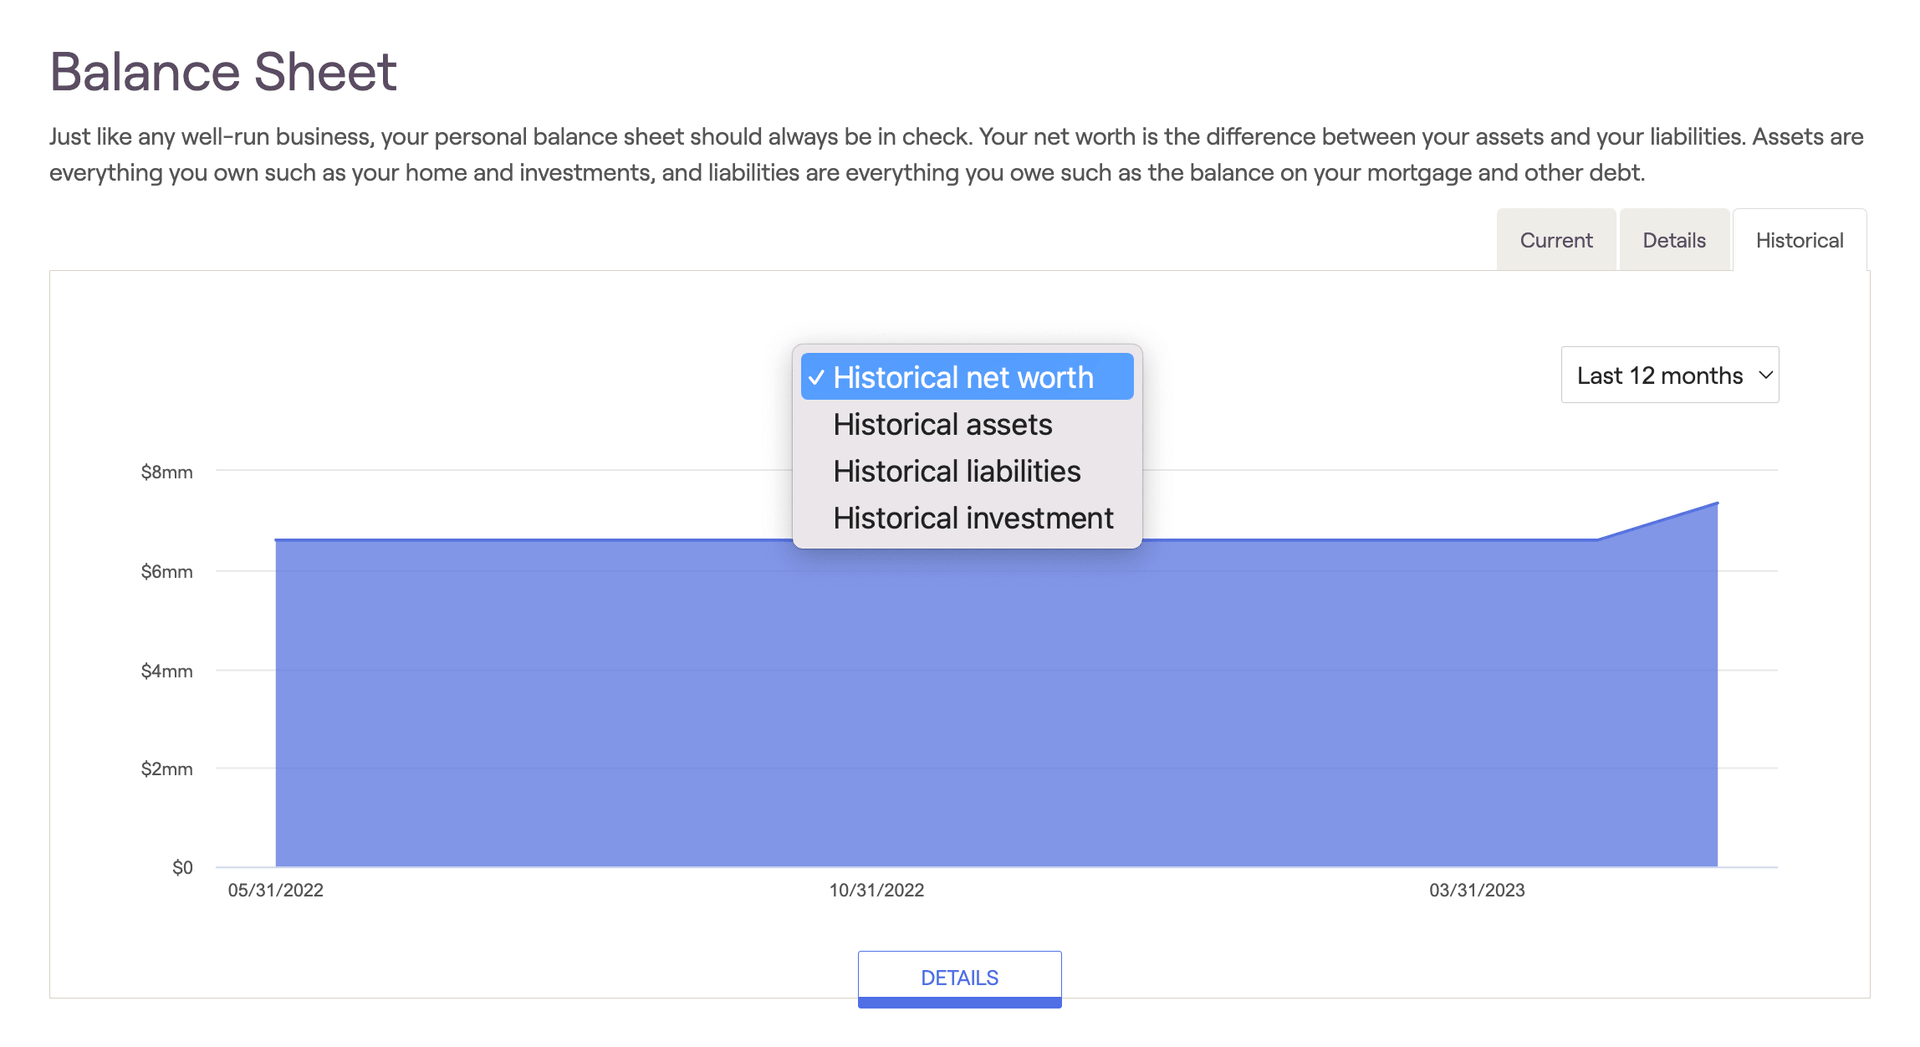Viewport: 1920px width, 1047px height.
Task: Switch to the Current tab
Action: click(x=1556, y=240)
